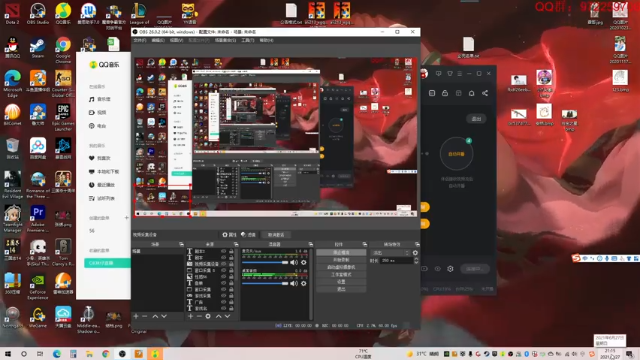Viewport: 640px width, 360px height.
Task: Toggle visibility of 广告 text source
Action: (223, 302)
